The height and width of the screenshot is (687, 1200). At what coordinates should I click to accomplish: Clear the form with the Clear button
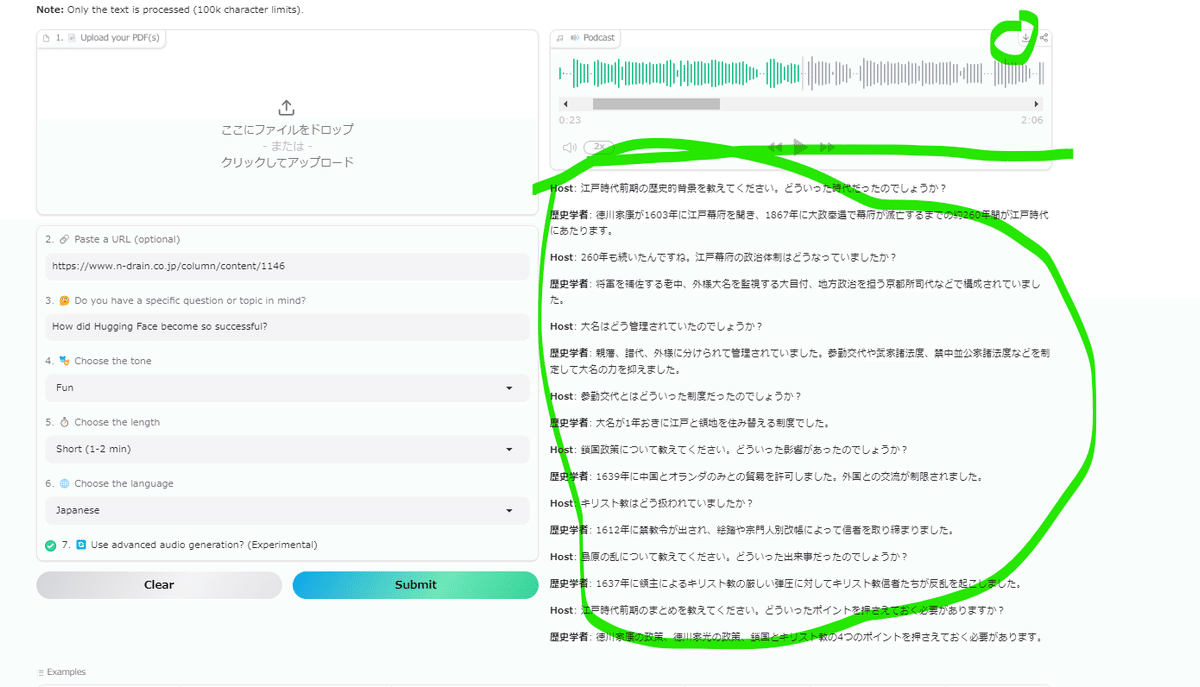click(157, 585)
